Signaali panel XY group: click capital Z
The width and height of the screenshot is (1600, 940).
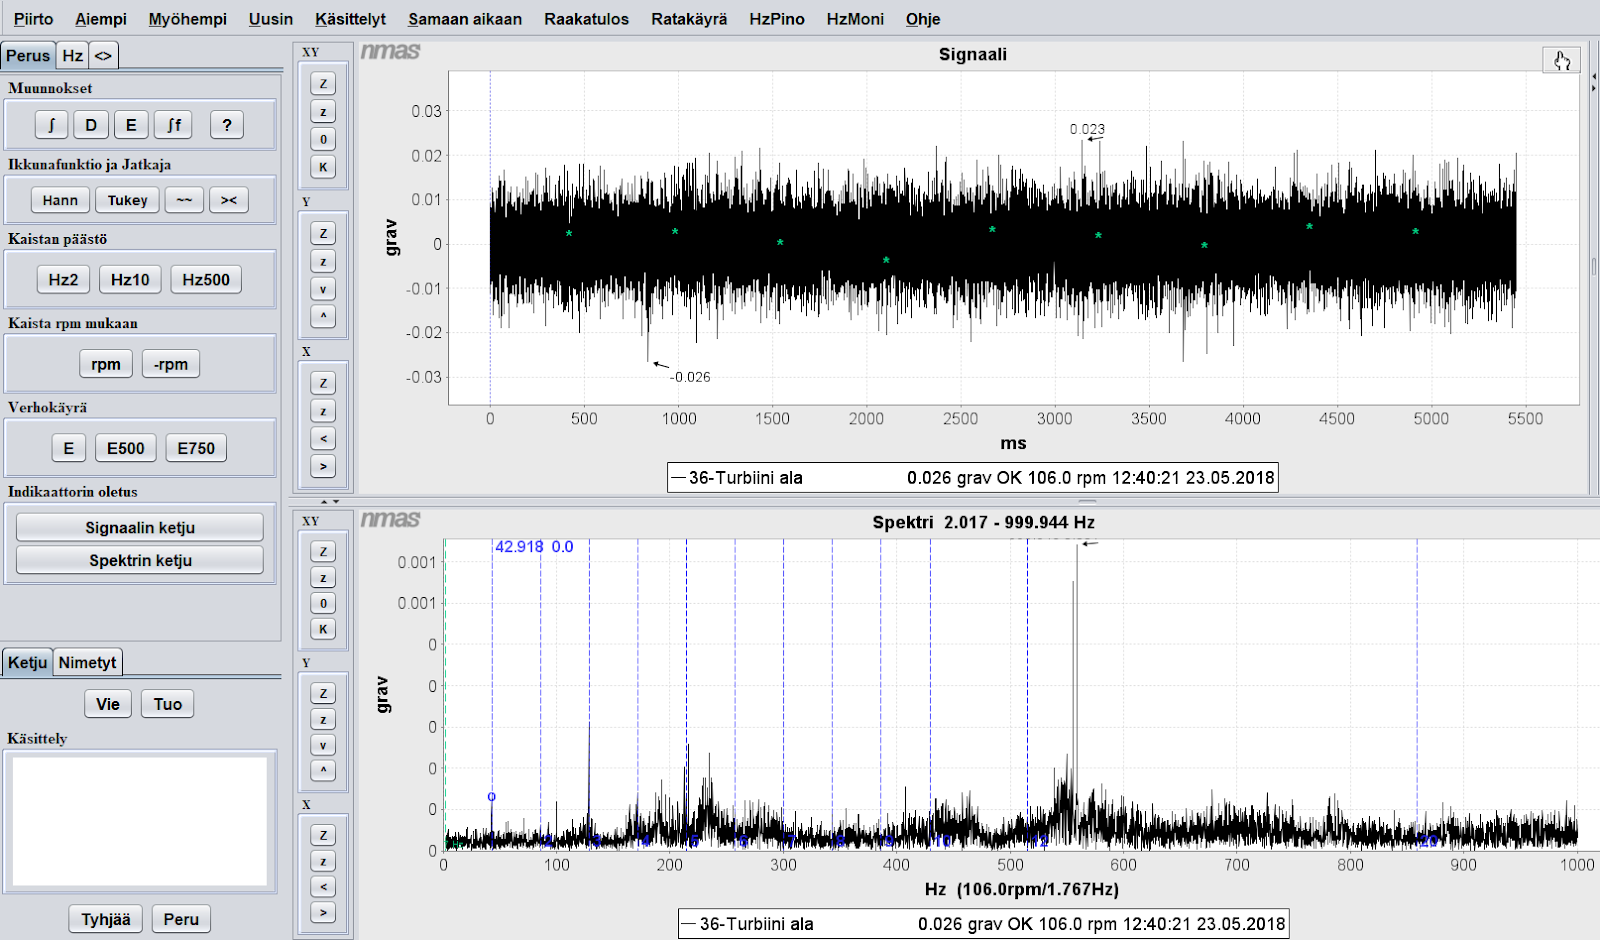[x=323, y=84]
